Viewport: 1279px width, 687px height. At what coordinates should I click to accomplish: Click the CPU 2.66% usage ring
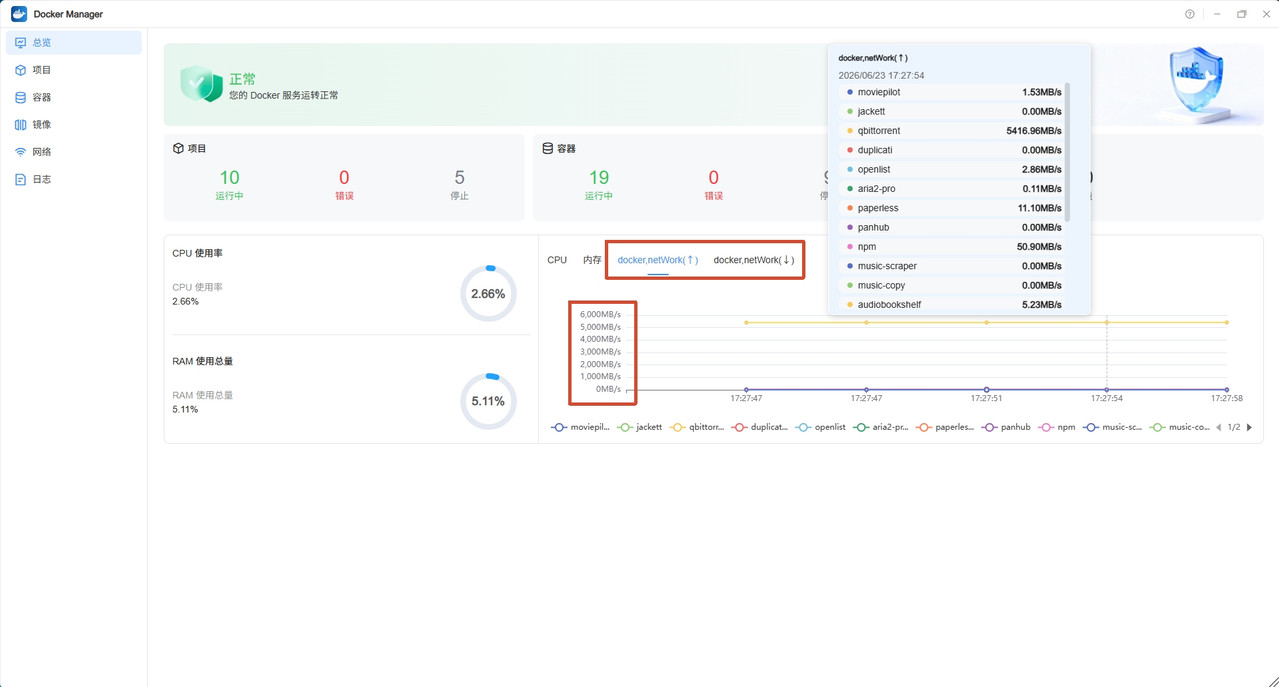488,294
